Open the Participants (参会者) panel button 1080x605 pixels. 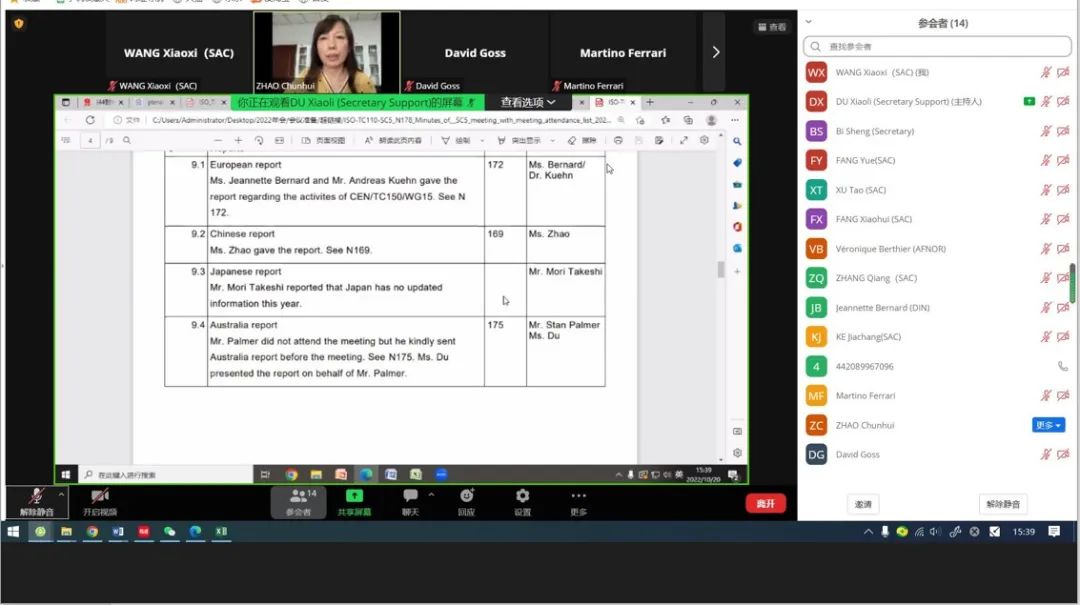(x=298, y=501)
